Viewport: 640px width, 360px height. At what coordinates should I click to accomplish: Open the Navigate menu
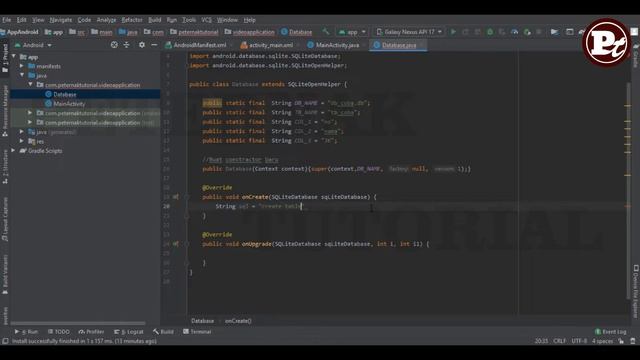pyautogui.click(x=60, y=20)
